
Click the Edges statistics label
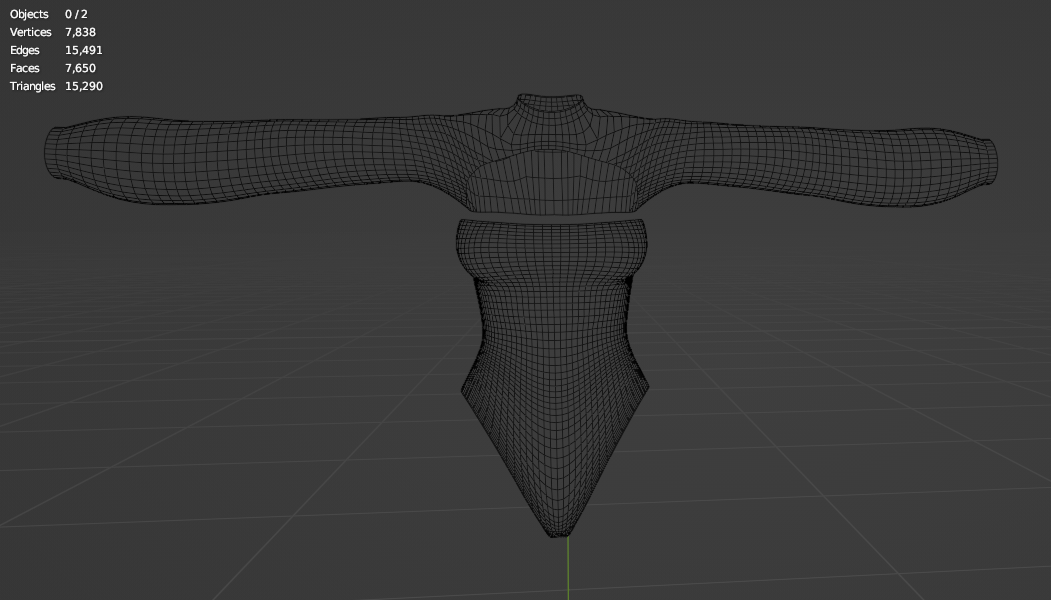25,50
